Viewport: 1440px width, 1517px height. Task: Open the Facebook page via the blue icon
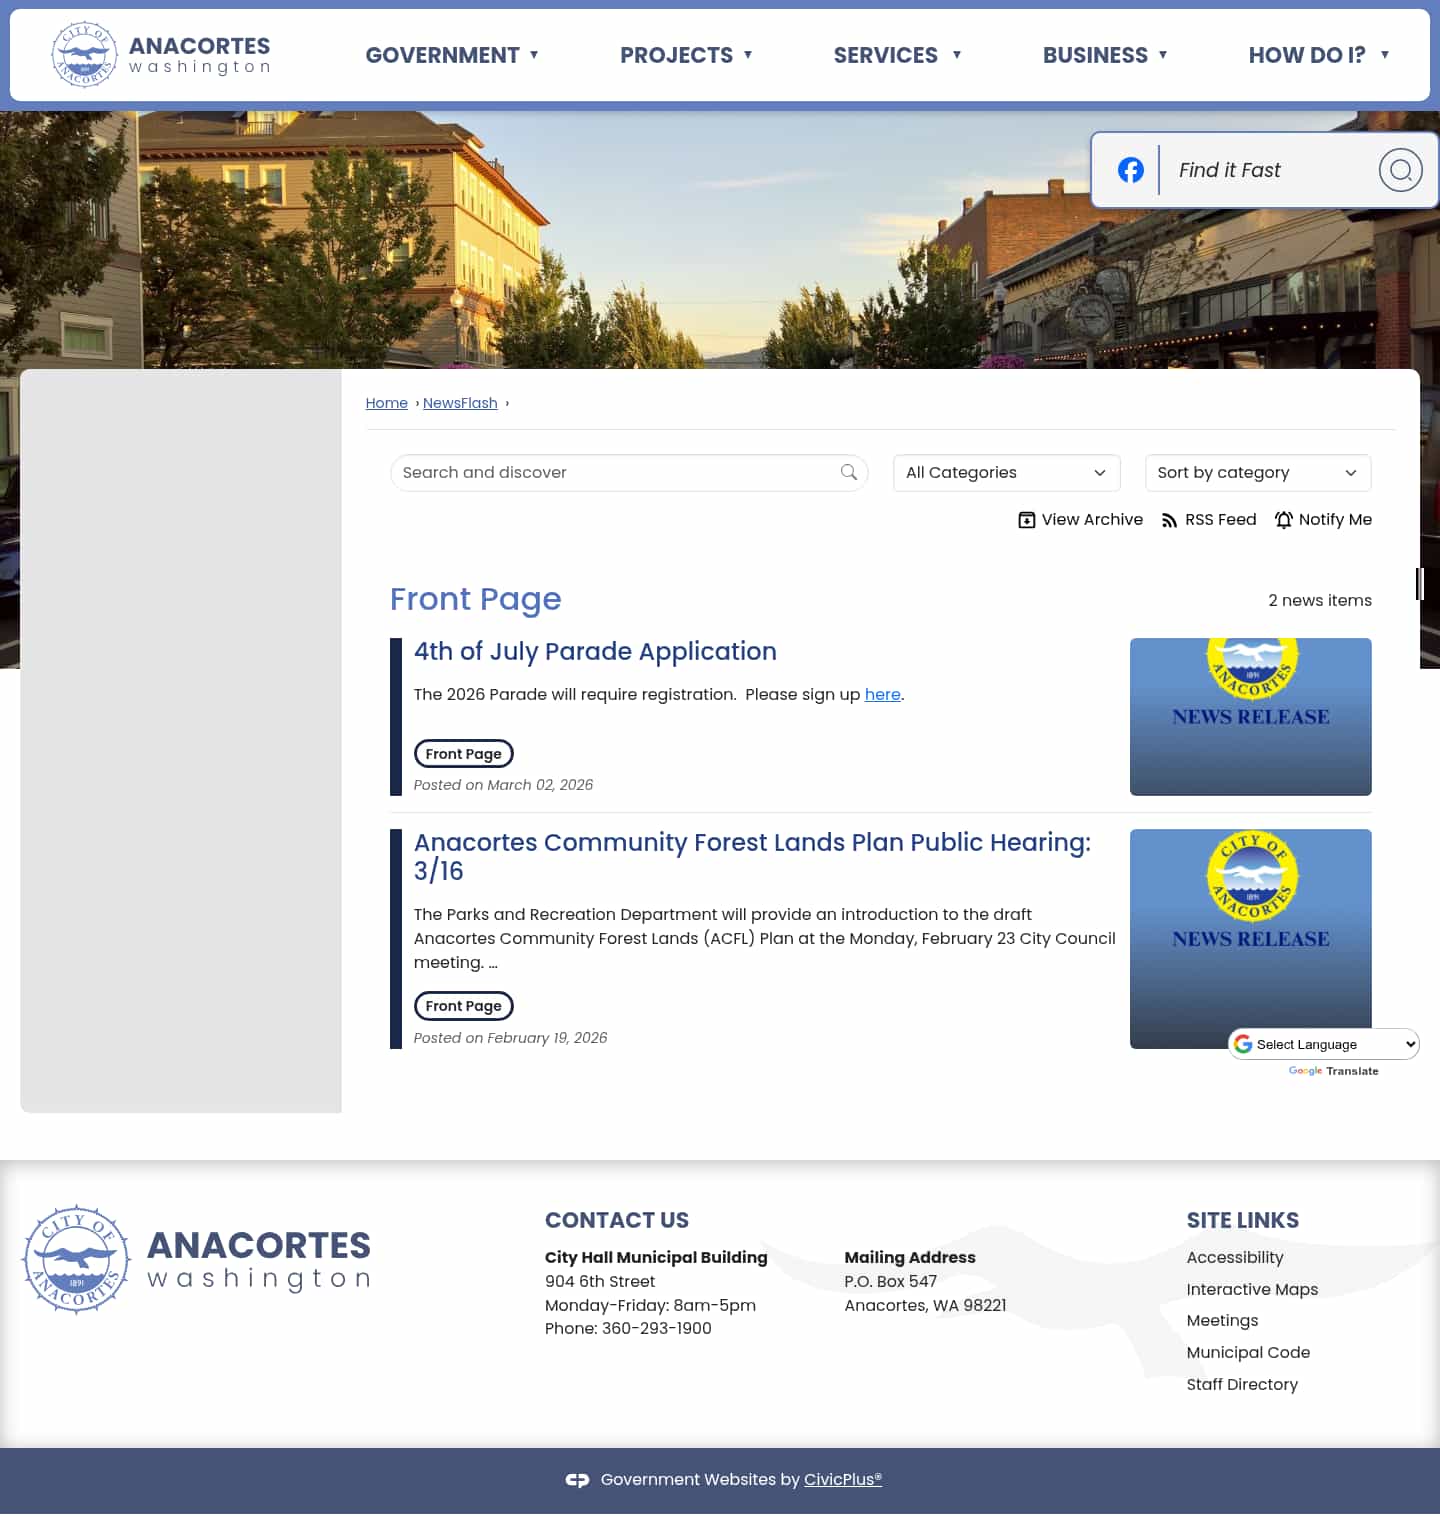pyautogui.click(x=1130, y=170)
